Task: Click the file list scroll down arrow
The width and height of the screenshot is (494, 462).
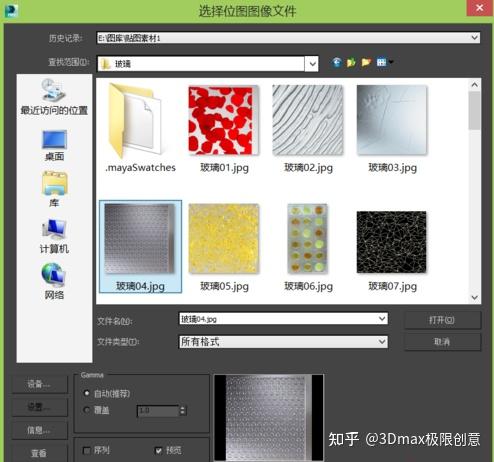Action: [475, 297]
